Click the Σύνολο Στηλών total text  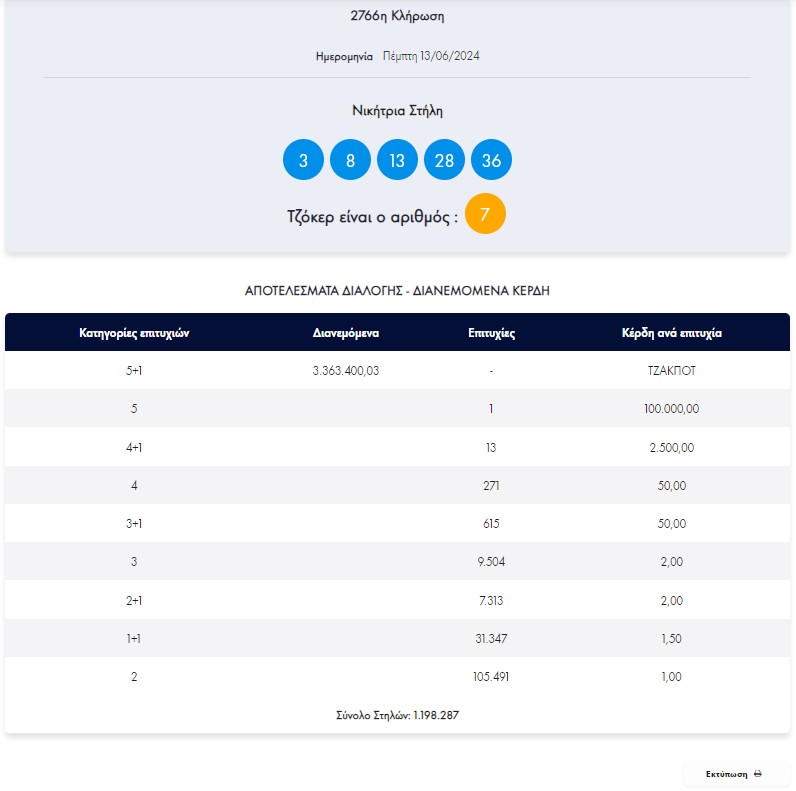397,715
